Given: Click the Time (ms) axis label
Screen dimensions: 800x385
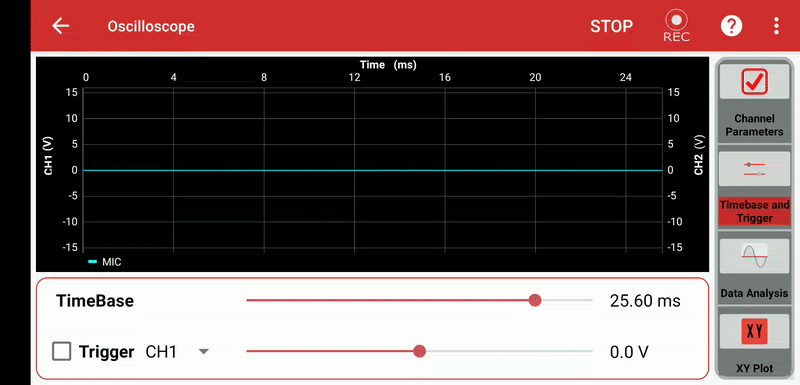Looking at the screenshot, I should 388,65.
